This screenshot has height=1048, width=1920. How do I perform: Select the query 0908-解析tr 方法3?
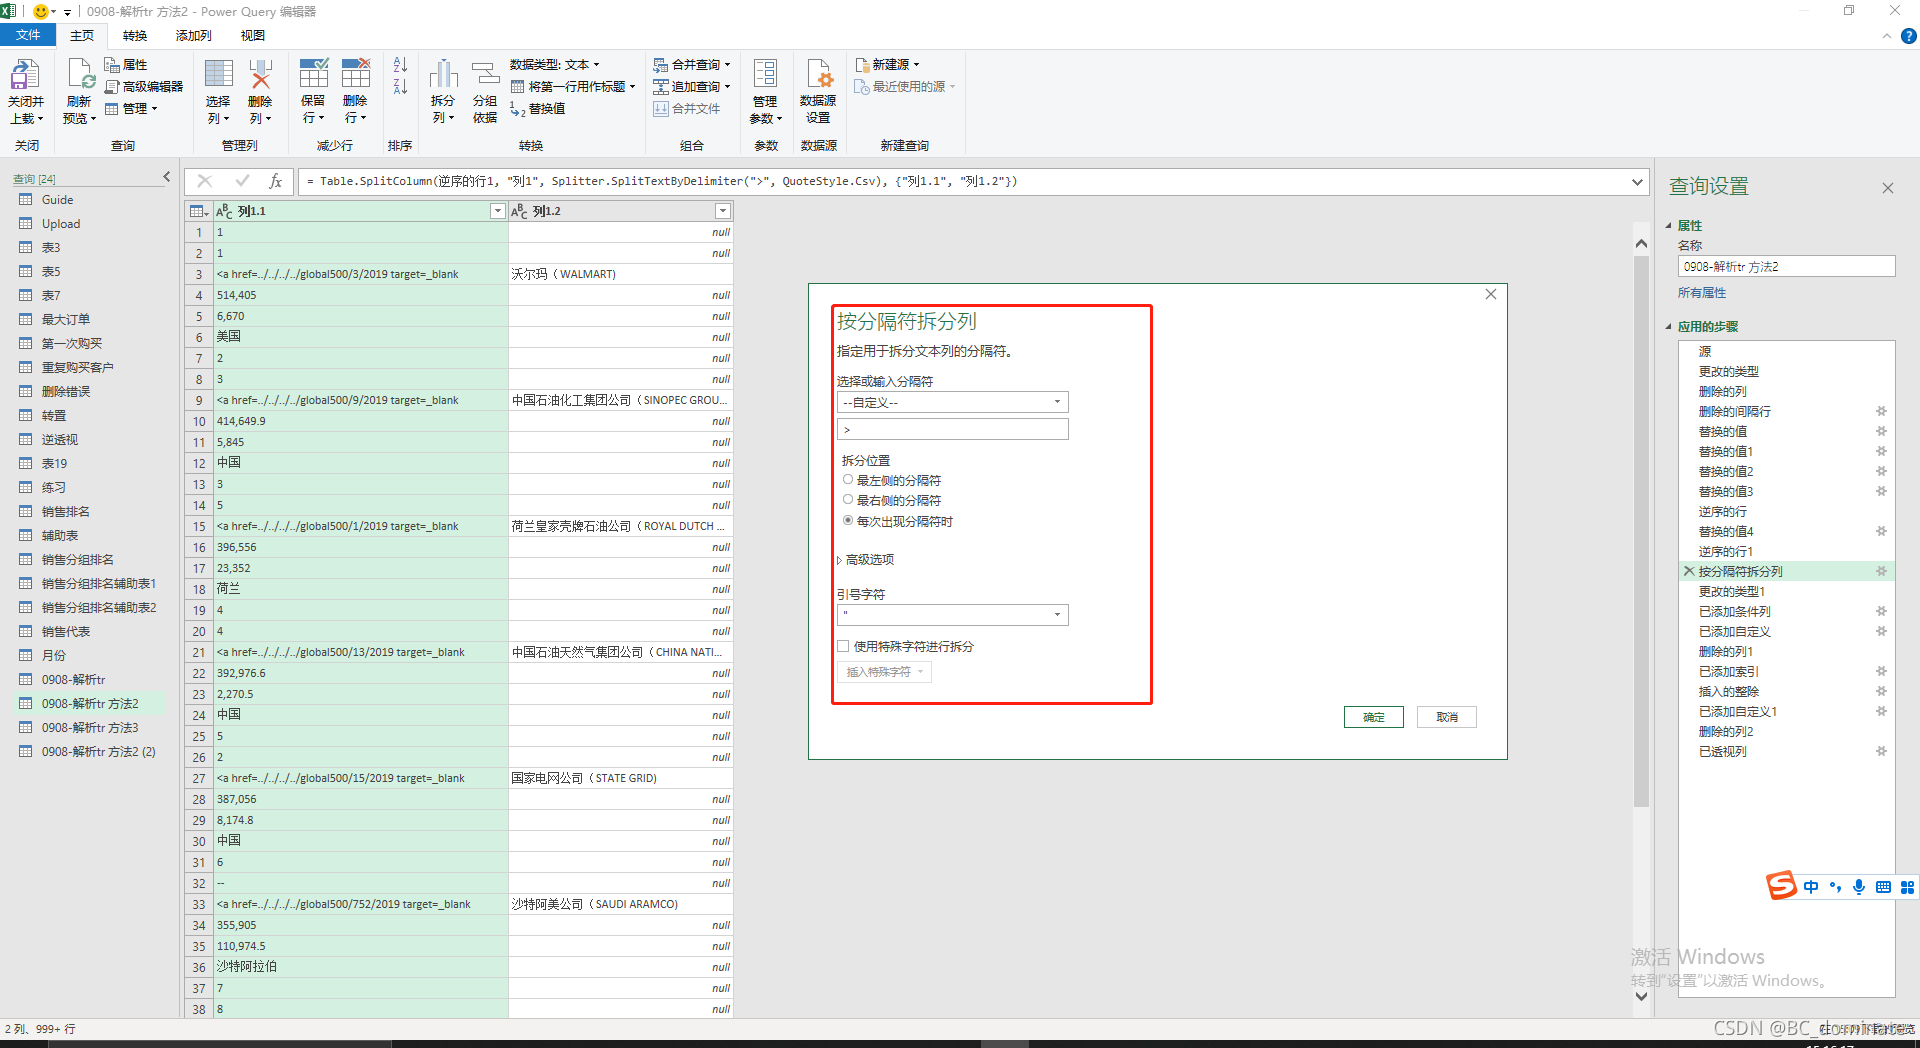coord(89,728)
